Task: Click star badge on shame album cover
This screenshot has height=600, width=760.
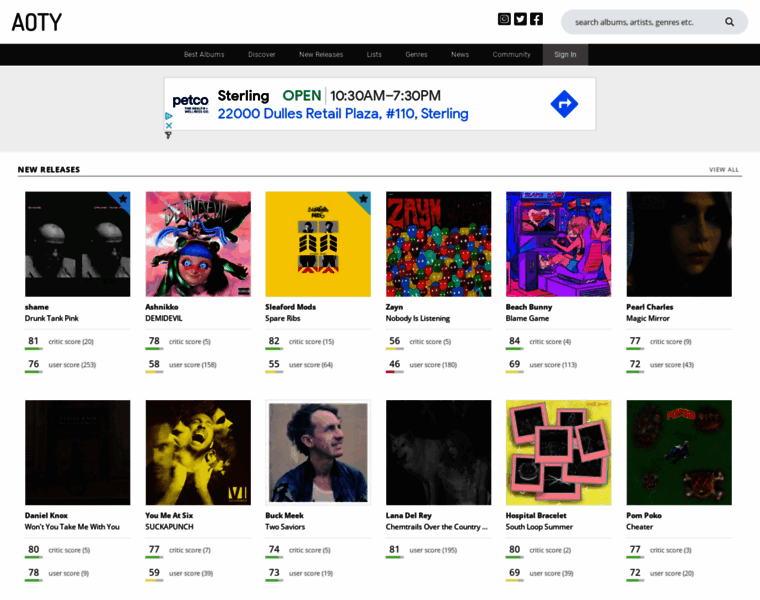Action: 123,198
